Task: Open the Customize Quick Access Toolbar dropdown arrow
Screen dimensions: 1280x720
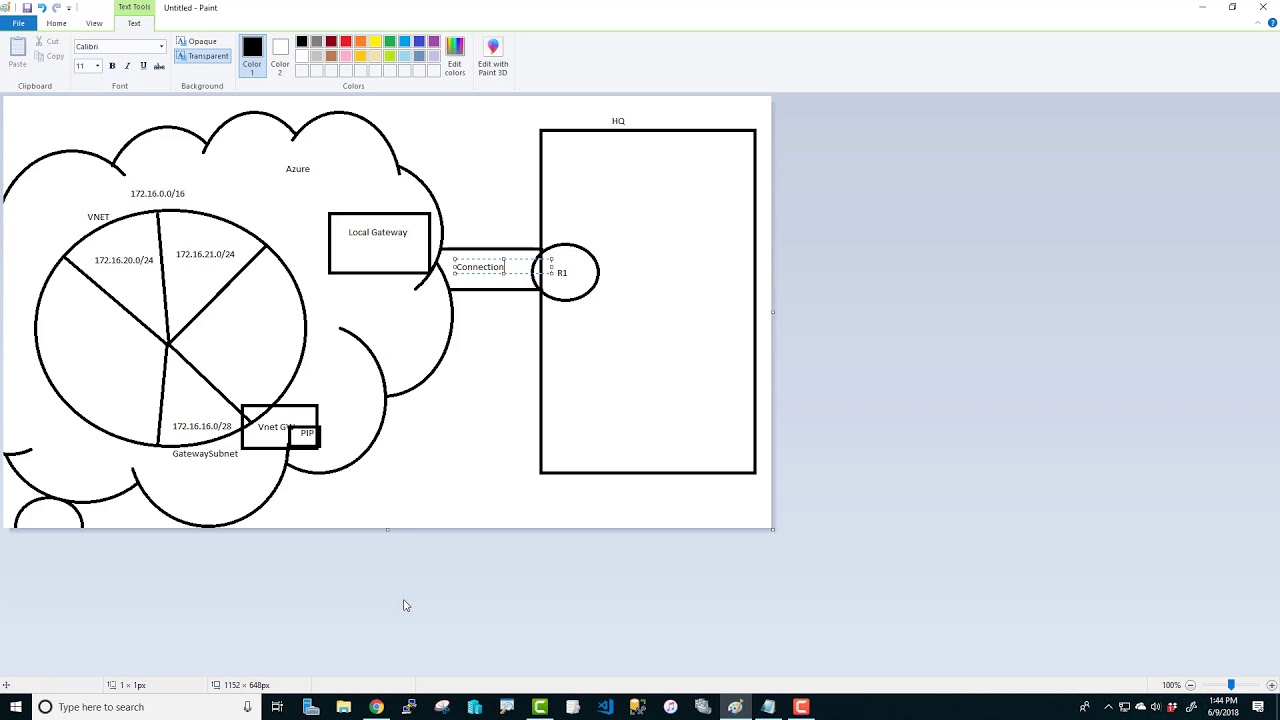Action: (69, 8)
